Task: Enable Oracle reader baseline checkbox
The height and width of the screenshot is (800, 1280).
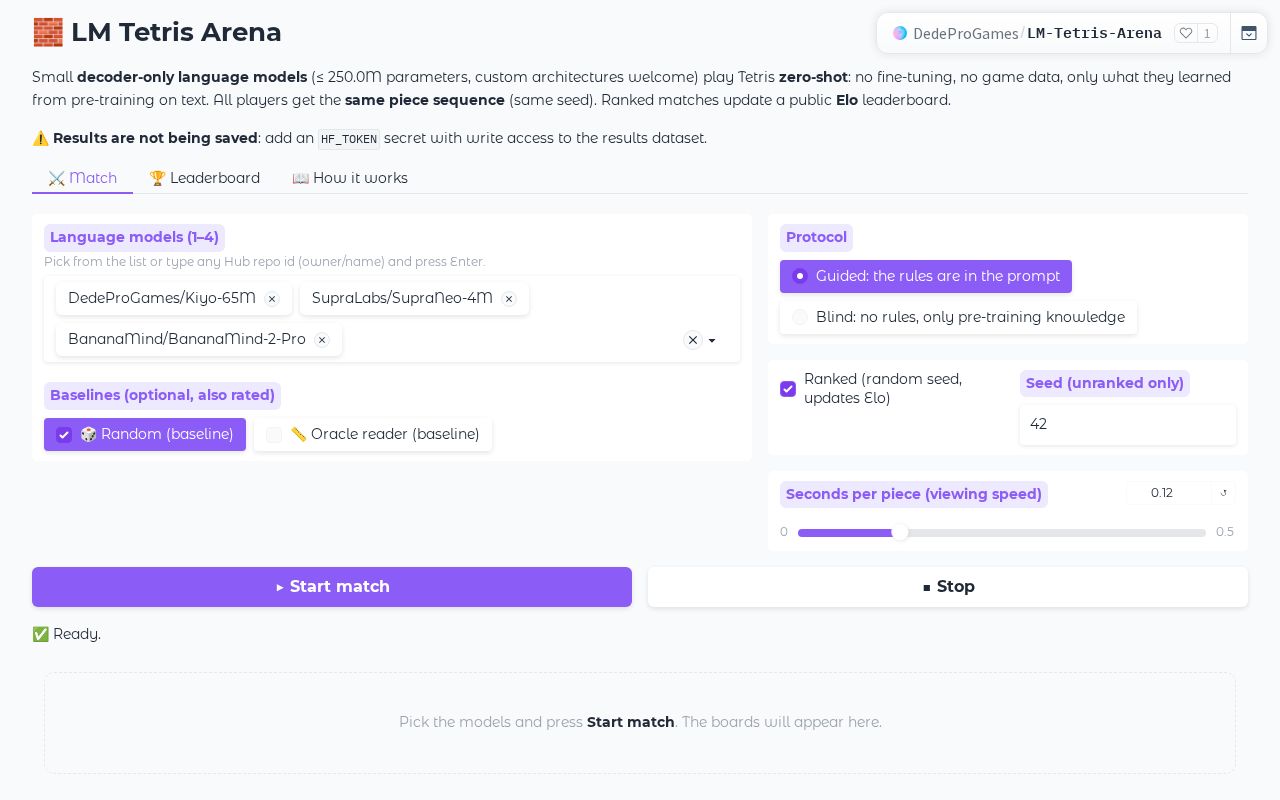Action: click(x=274, y=434)
